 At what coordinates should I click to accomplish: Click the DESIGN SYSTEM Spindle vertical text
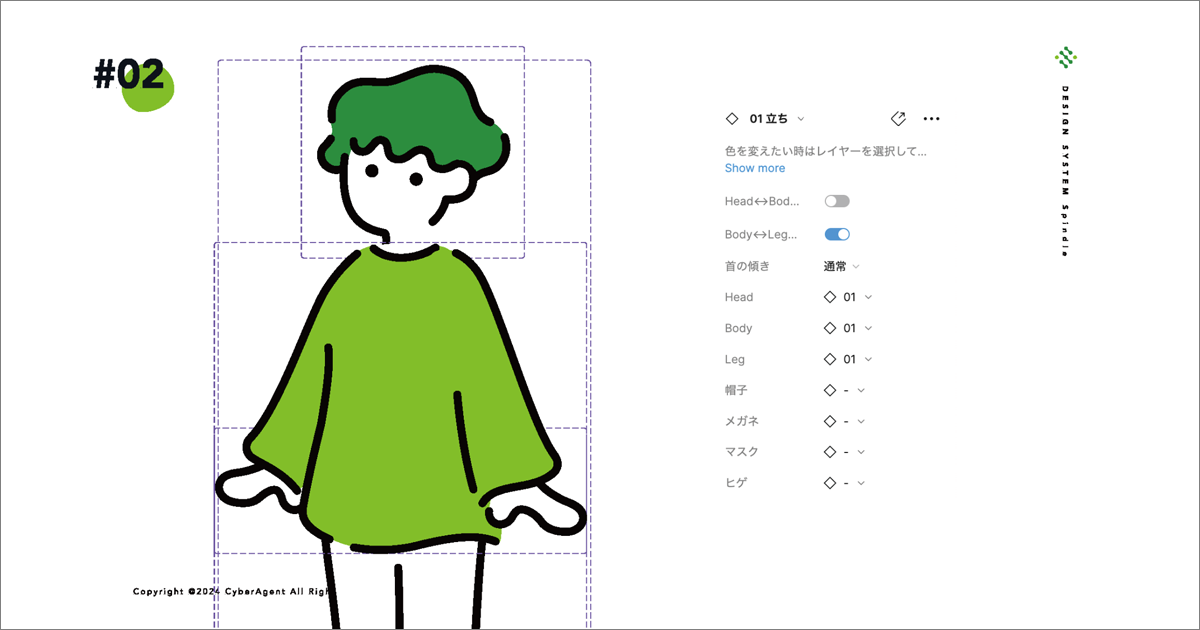point(1066,172)
